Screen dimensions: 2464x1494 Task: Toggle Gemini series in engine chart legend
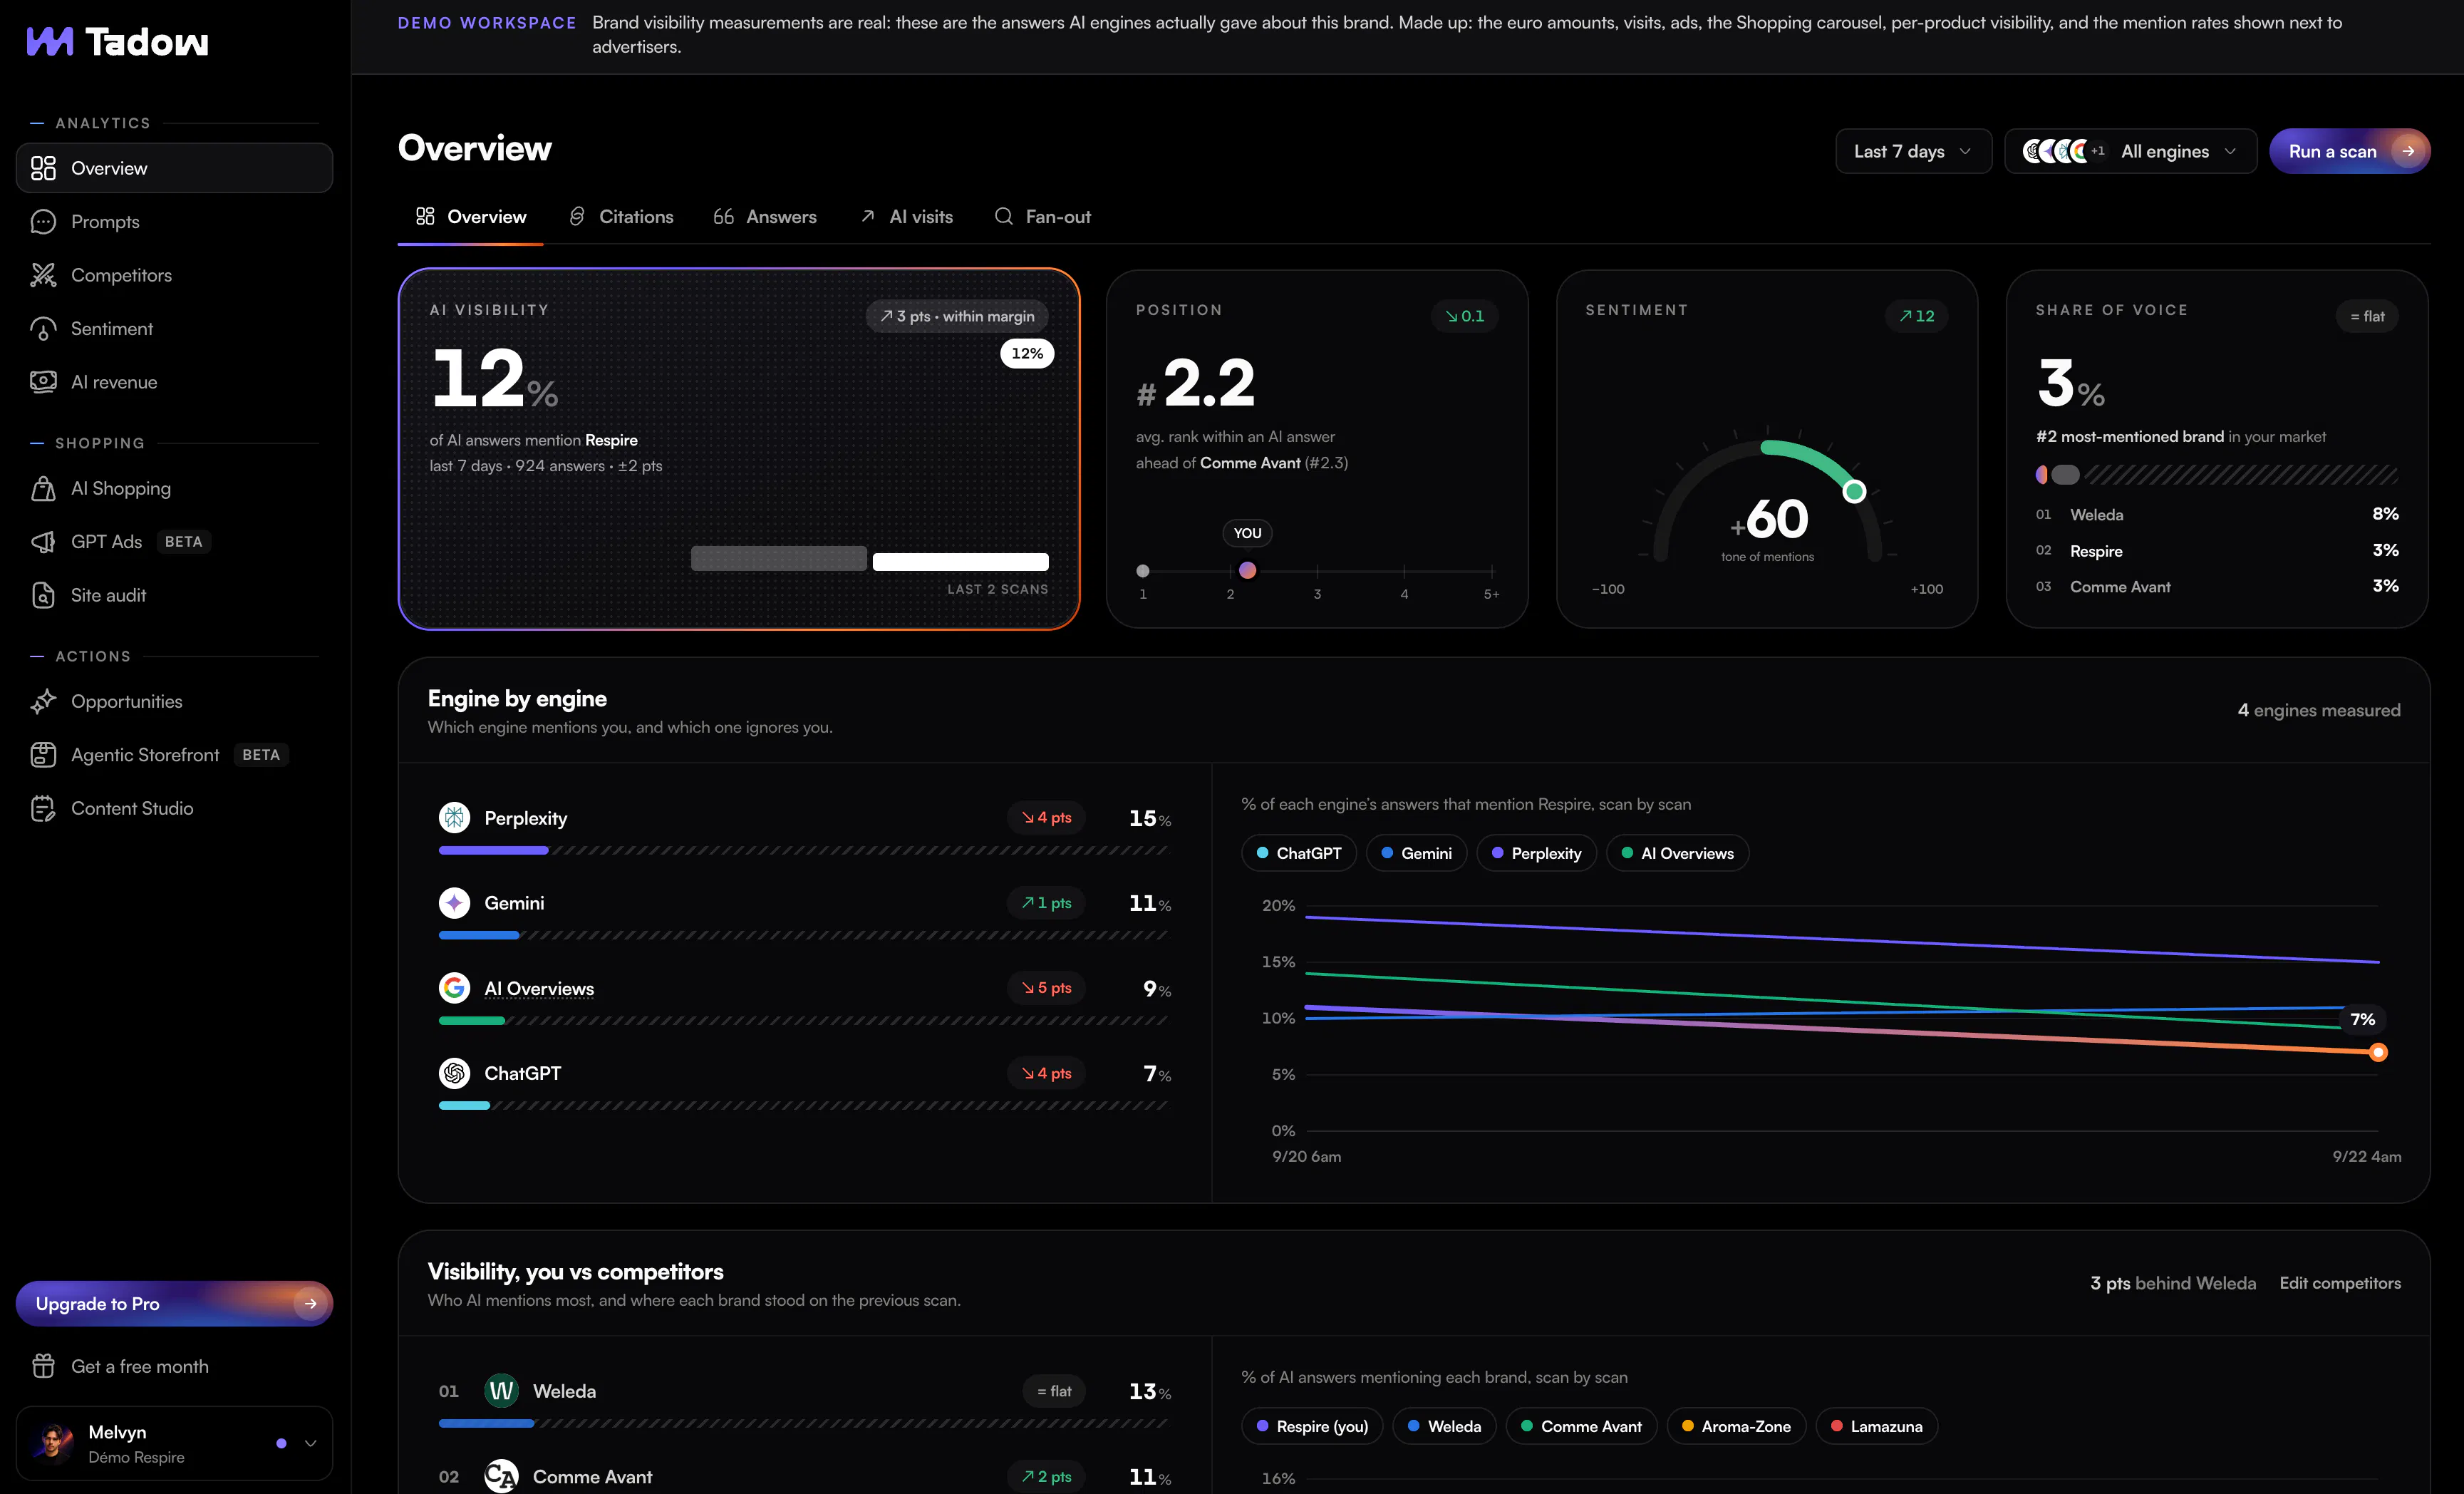(x=1416, y=853)
